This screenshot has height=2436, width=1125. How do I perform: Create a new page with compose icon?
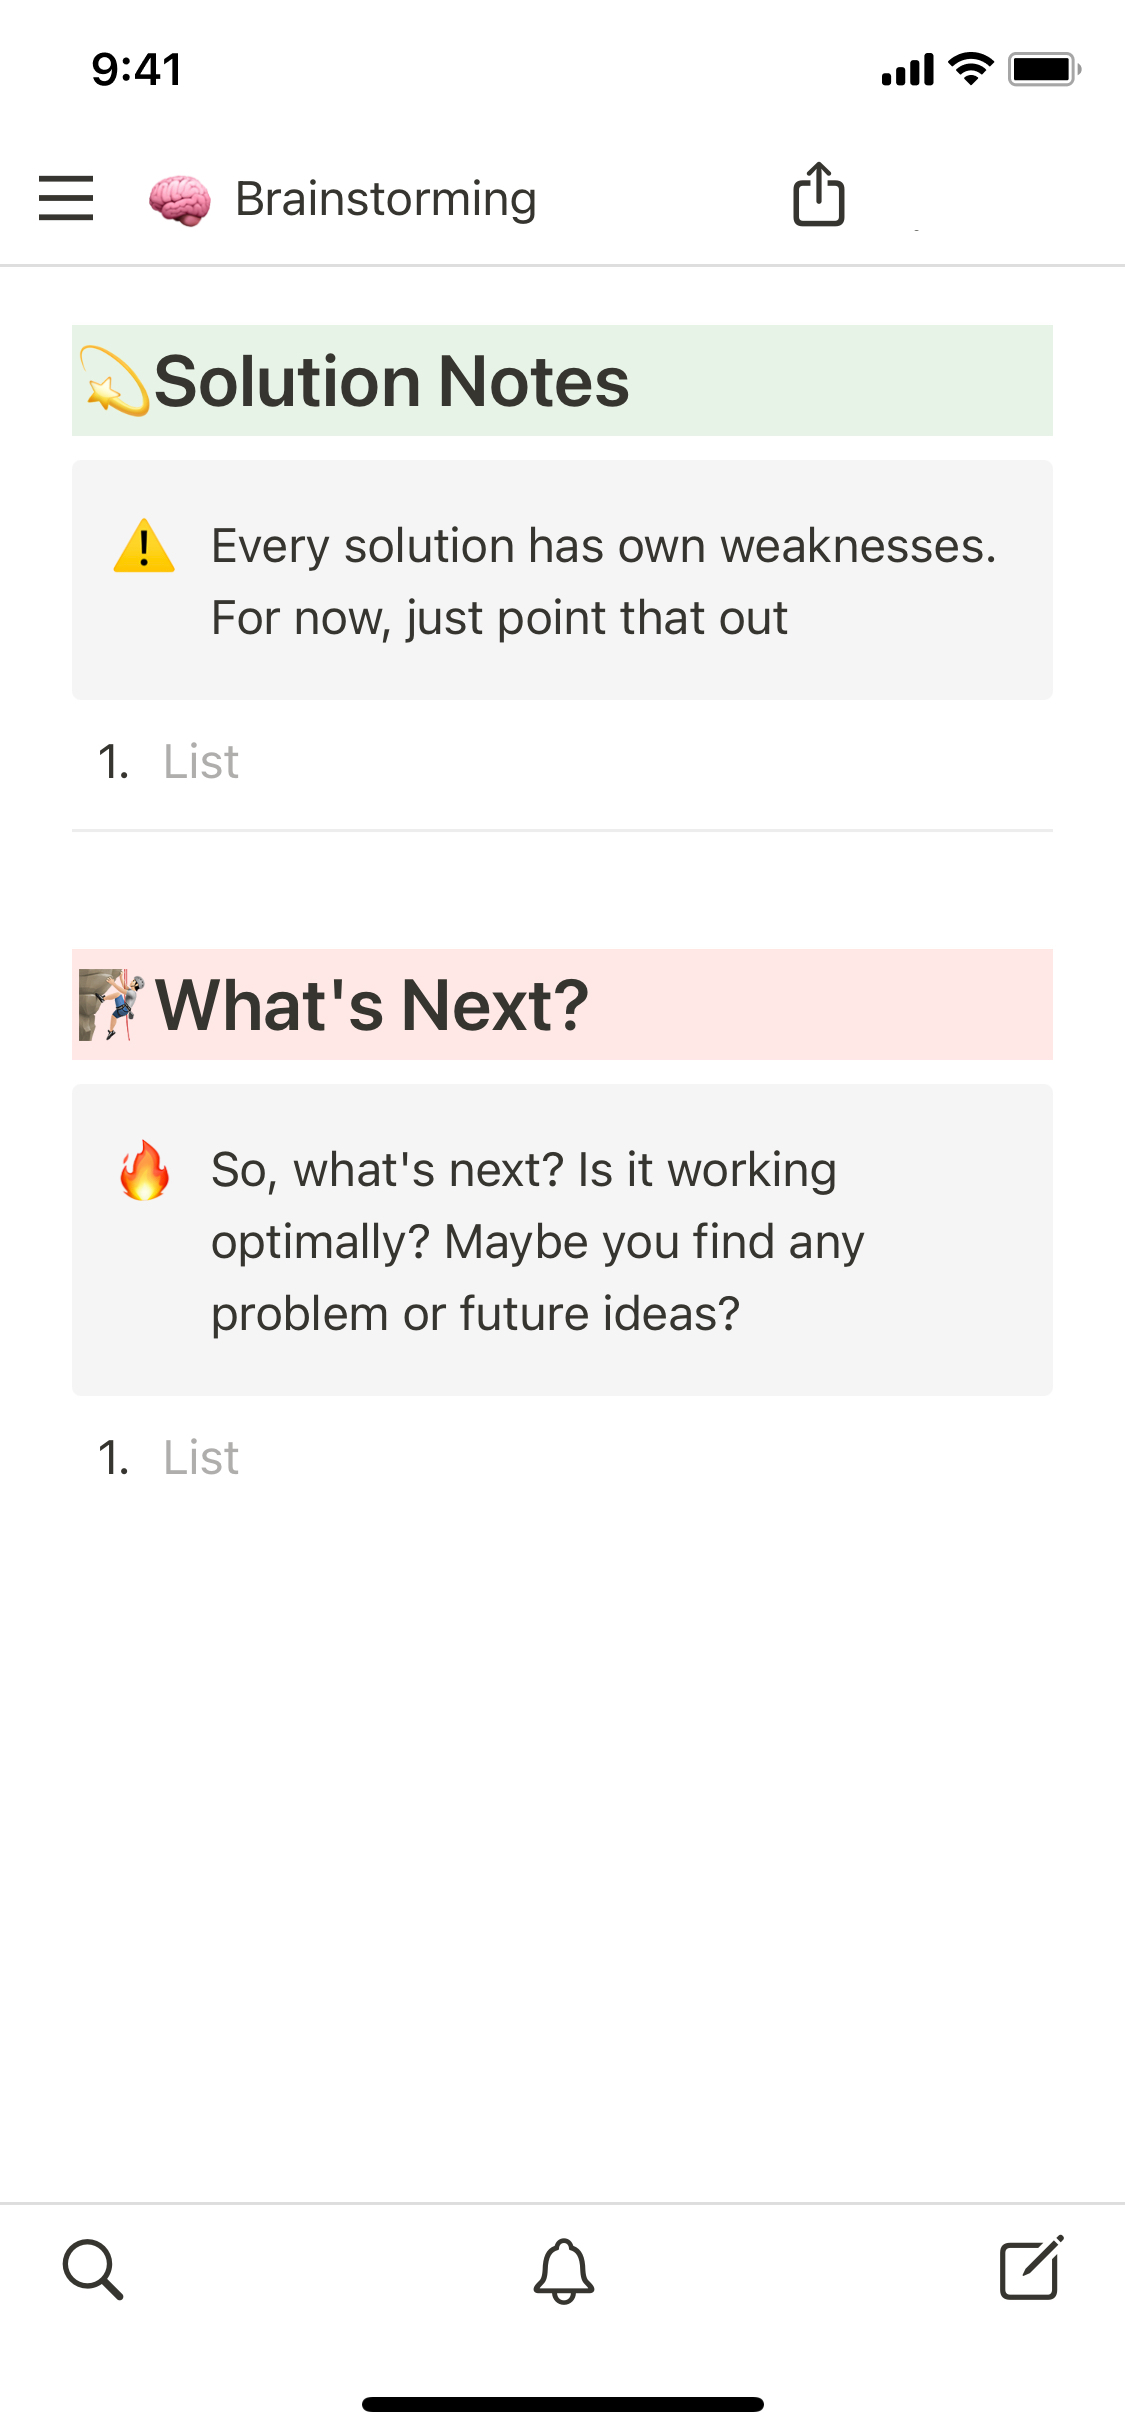click(x=1031, y=2268)
